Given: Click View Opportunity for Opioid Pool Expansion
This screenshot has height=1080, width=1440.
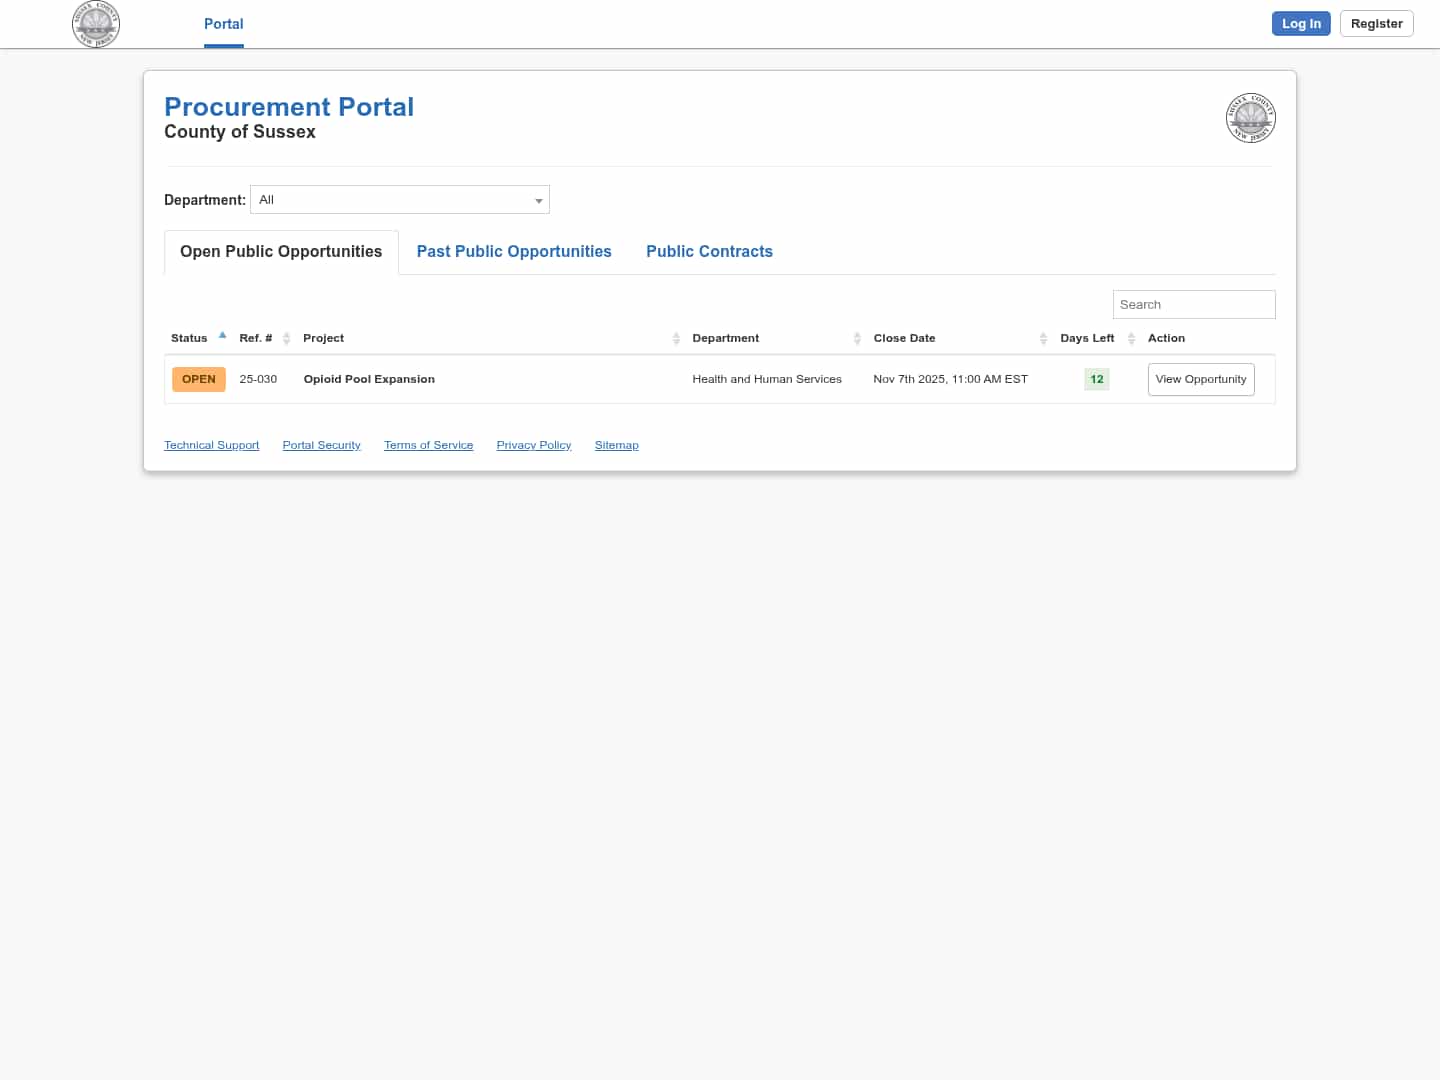Looking at the screenshot, I should 1200,379.
